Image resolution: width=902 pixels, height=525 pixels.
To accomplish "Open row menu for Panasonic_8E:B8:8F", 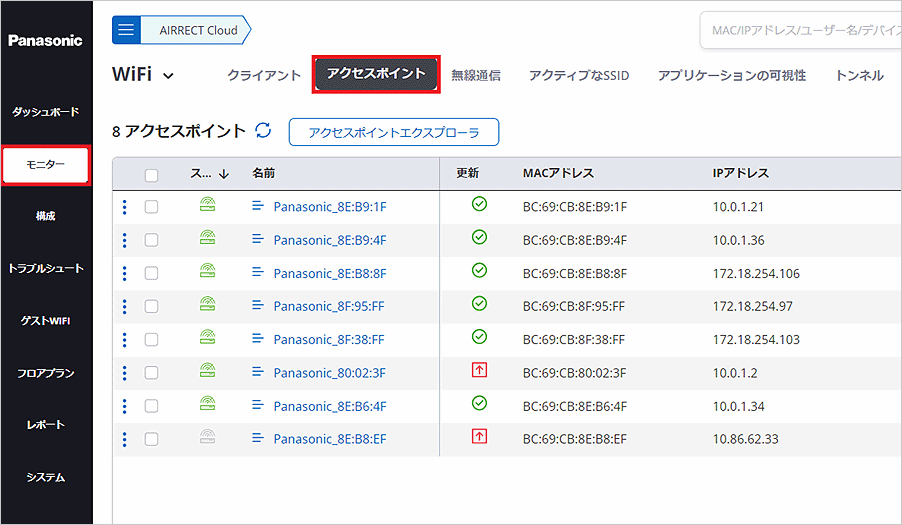I will point(125,274).
